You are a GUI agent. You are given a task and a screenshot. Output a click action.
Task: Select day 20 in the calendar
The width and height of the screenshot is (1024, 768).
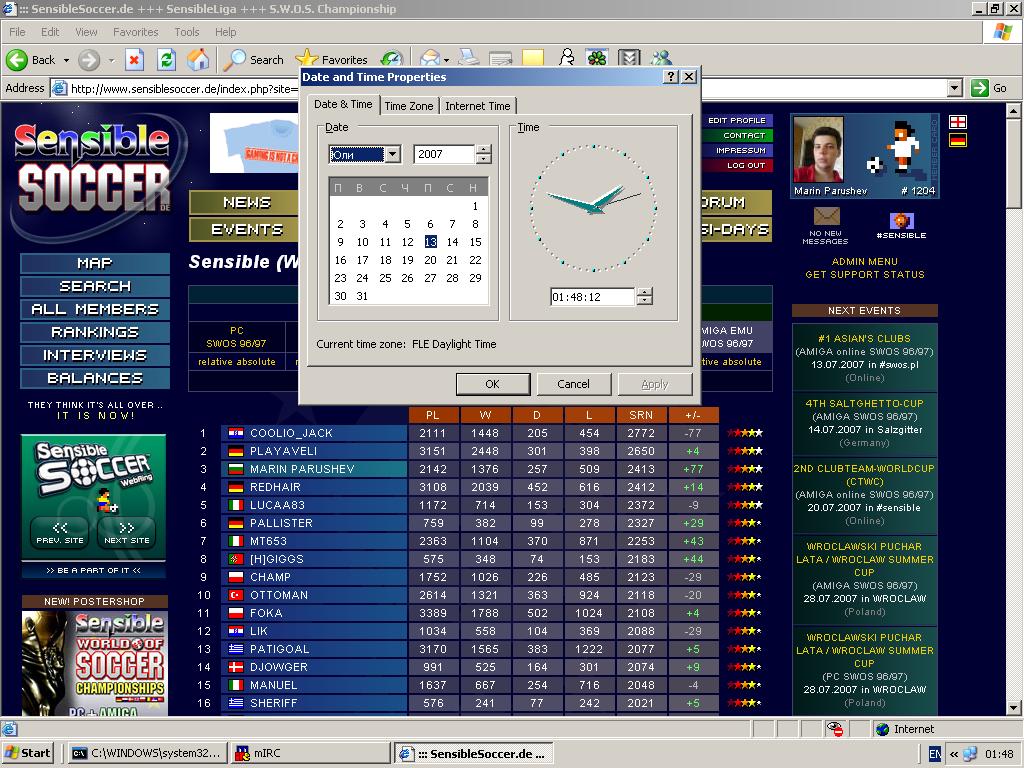click(x=430, y=260)
